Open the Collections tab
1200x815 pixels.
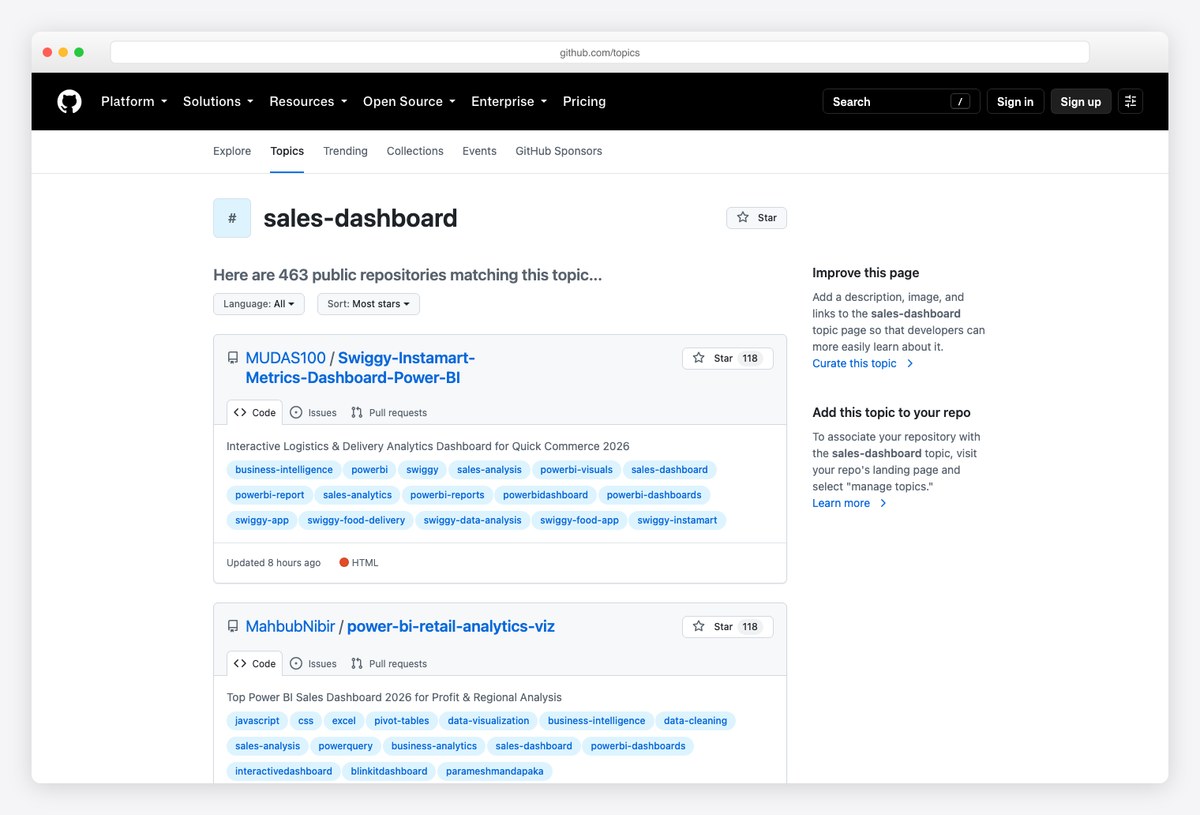(415, 151)
